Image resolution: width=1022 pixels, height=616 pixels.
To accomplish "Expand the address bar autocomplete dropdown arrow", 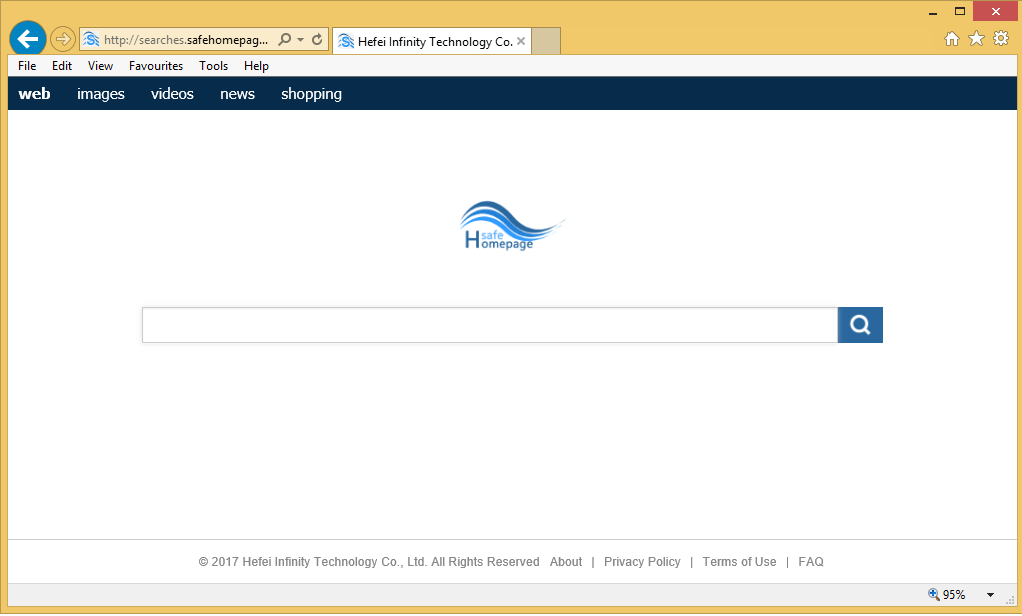I will coord(301,40).
